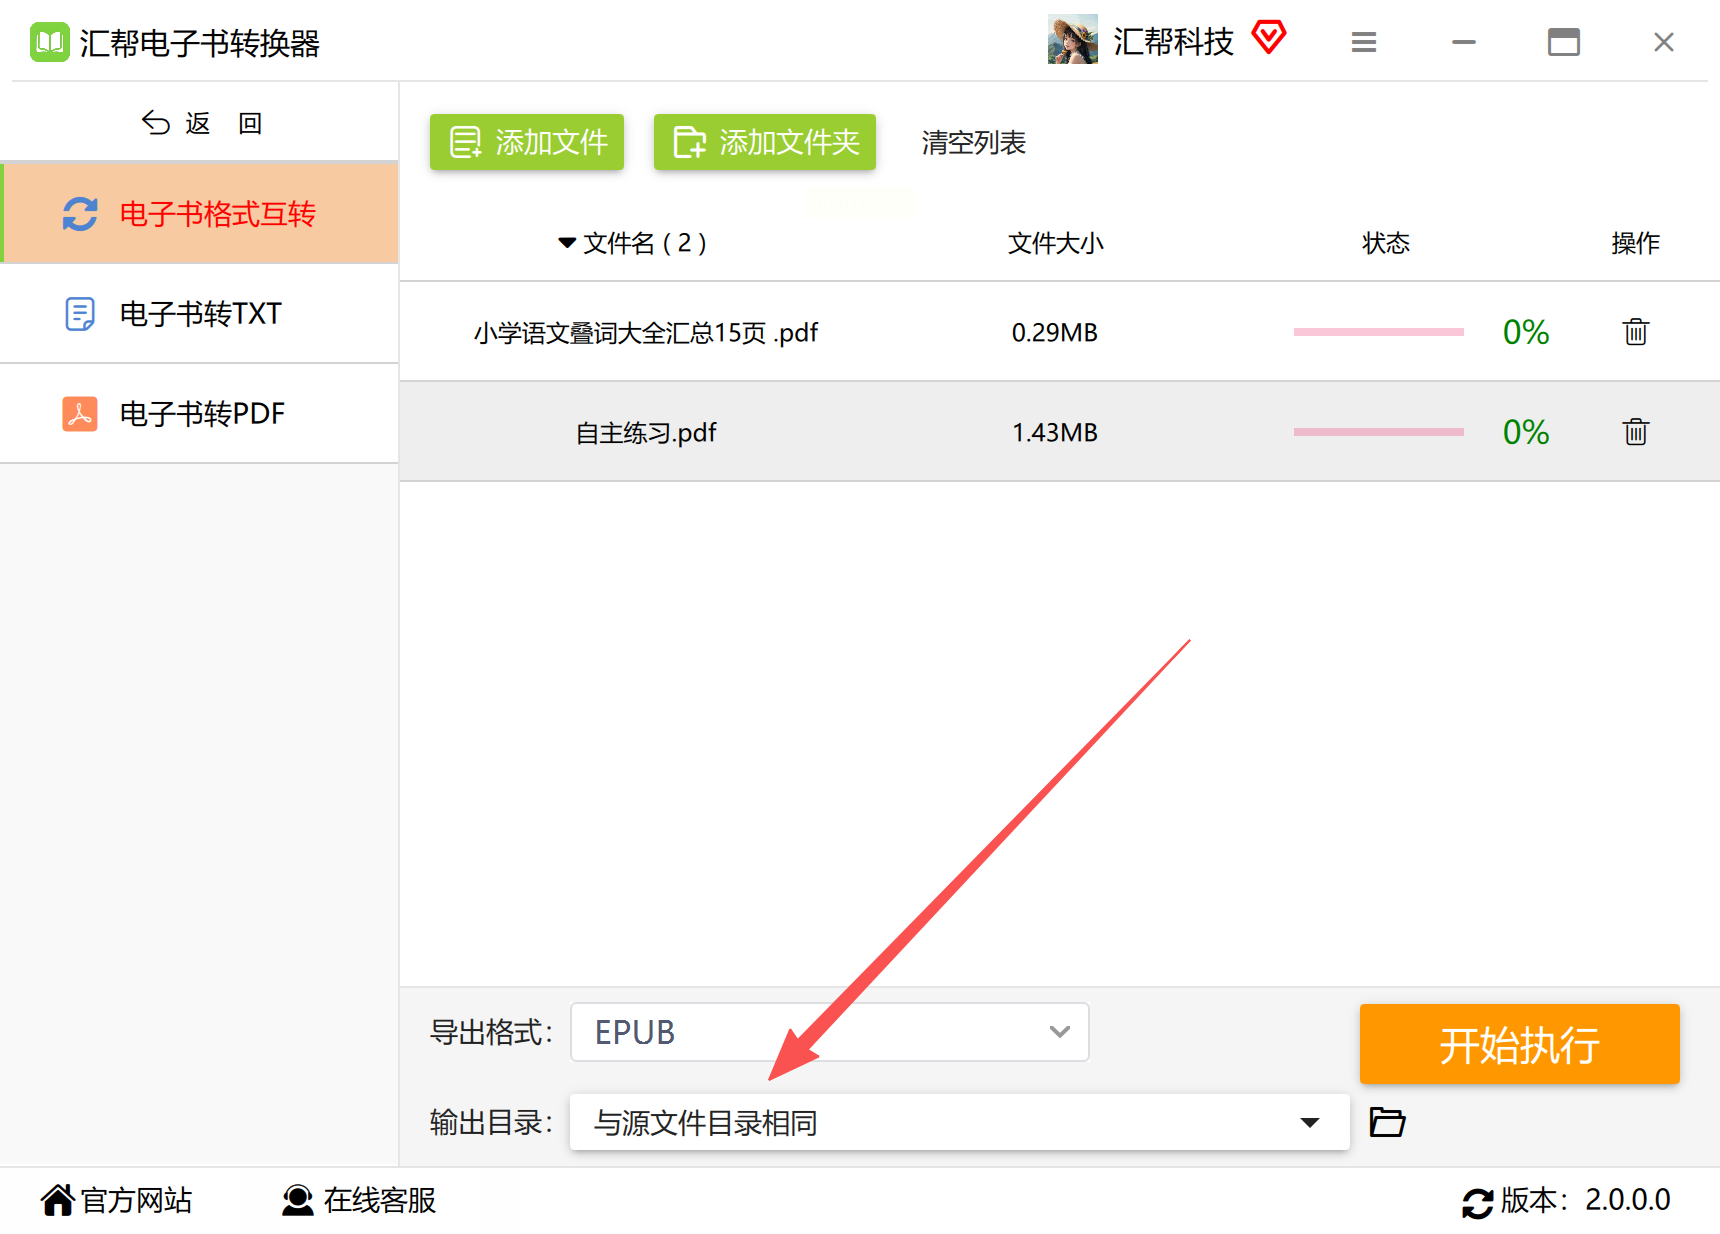Open the hamburger menu icon
This screenshot has width=1720, height=1234.
(x=1364, y=42)
